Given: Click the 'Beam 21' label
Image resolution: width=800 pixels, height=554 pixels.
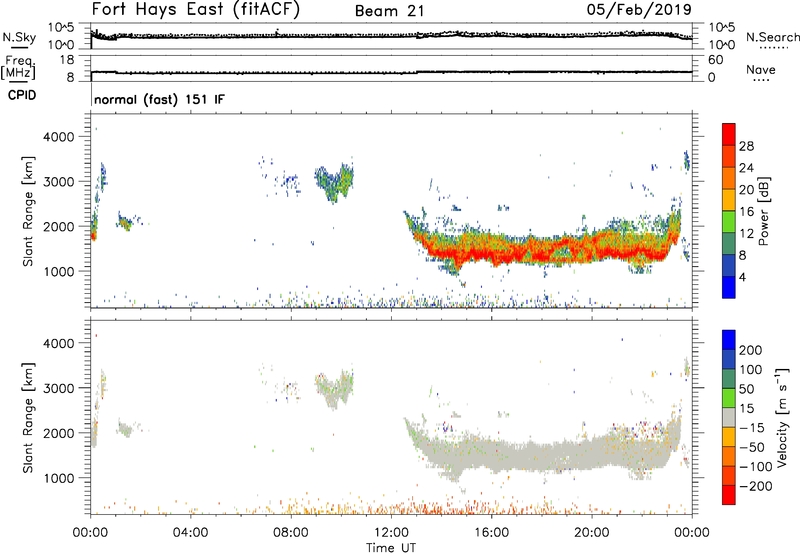Looking at the screenshot, I should coord(389,11).
